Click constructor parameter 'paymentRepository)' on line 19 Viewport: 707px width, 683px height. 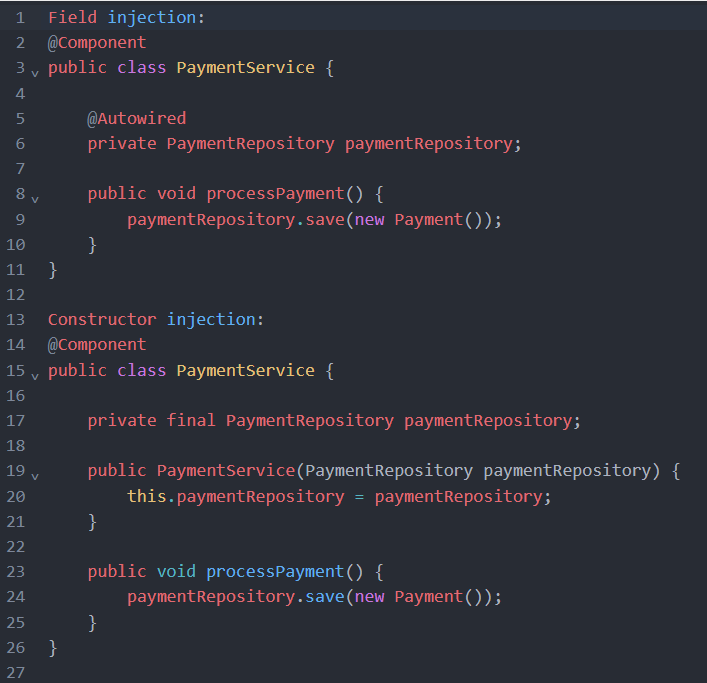click(571, 471)
